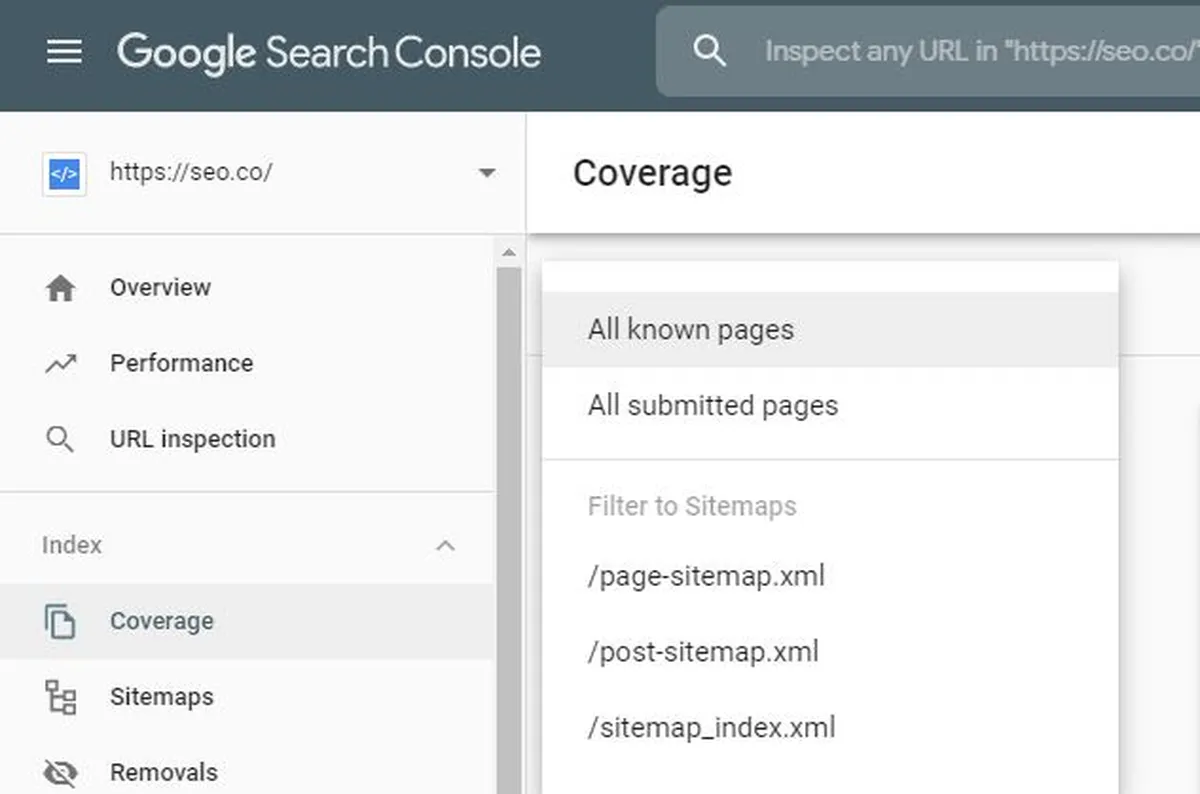Click the search magnifier icon in URL bar
1200x794 pixels.
pos(709,51)
